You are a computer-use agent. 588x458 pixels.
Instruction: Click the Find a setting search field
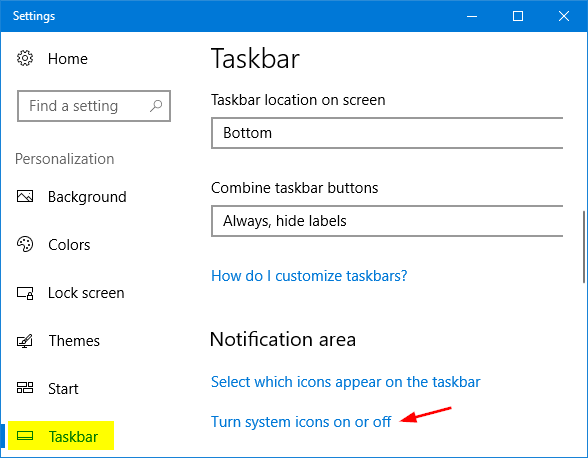click(x=94, y=106)
